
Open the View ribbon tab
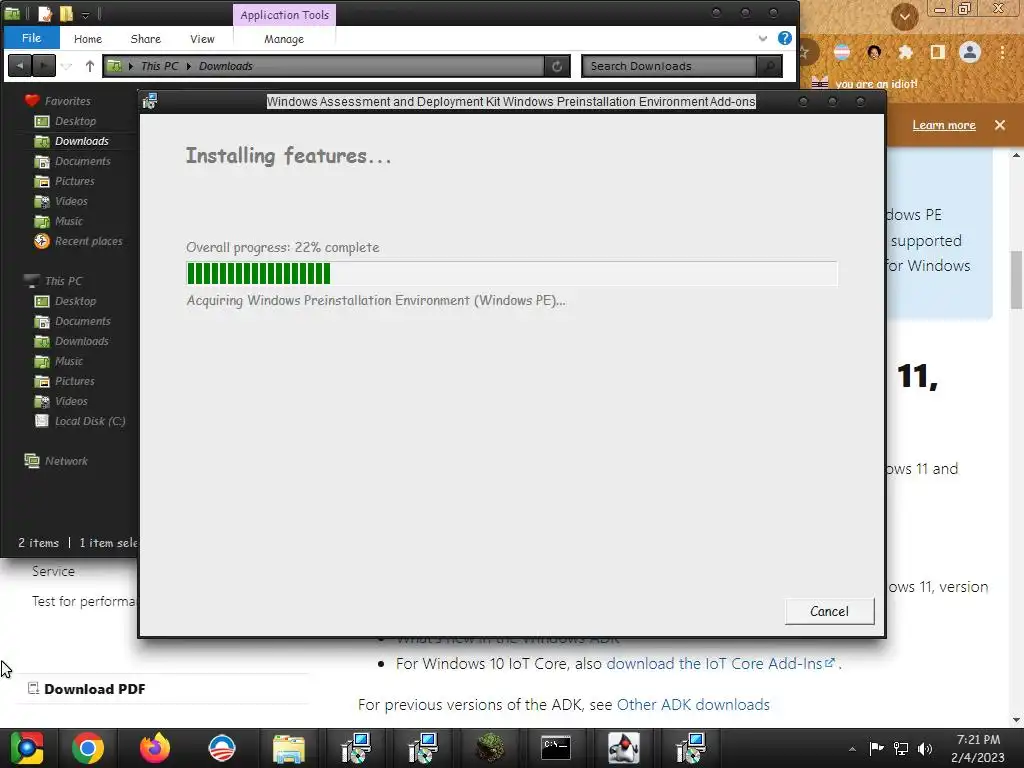tap(202, 39)
